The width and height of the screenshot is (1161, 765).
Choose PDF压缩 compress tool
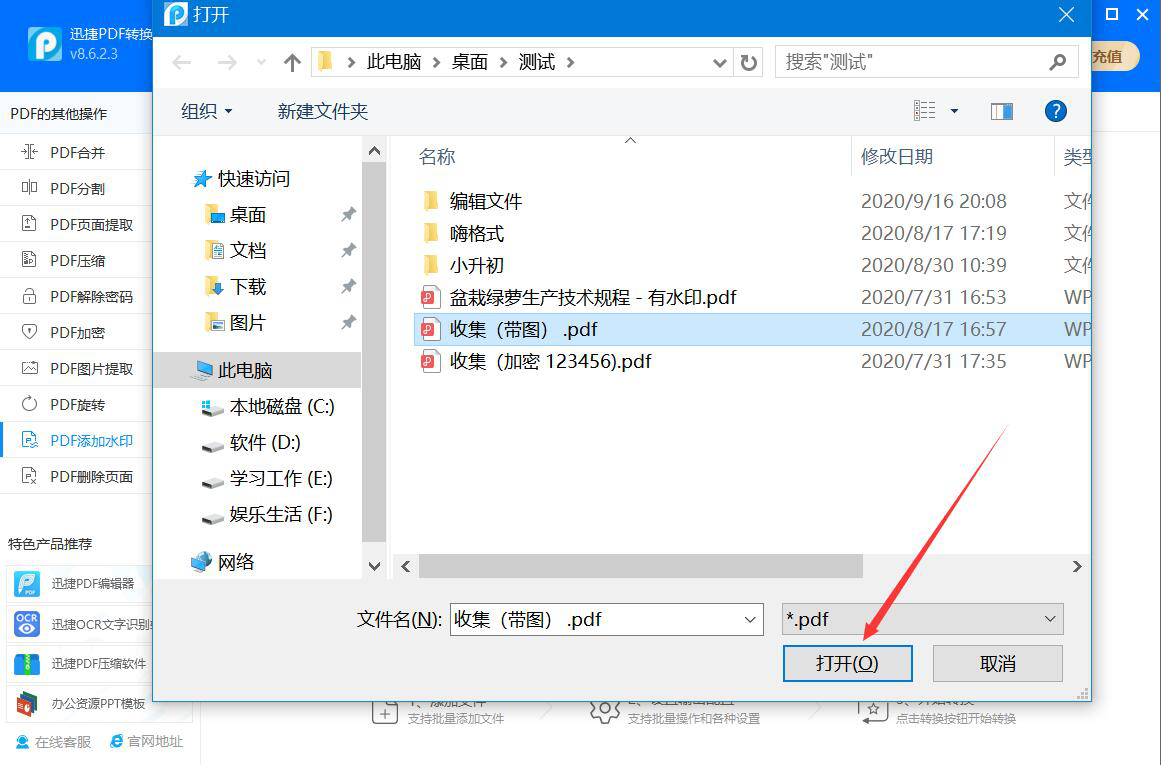76,260
